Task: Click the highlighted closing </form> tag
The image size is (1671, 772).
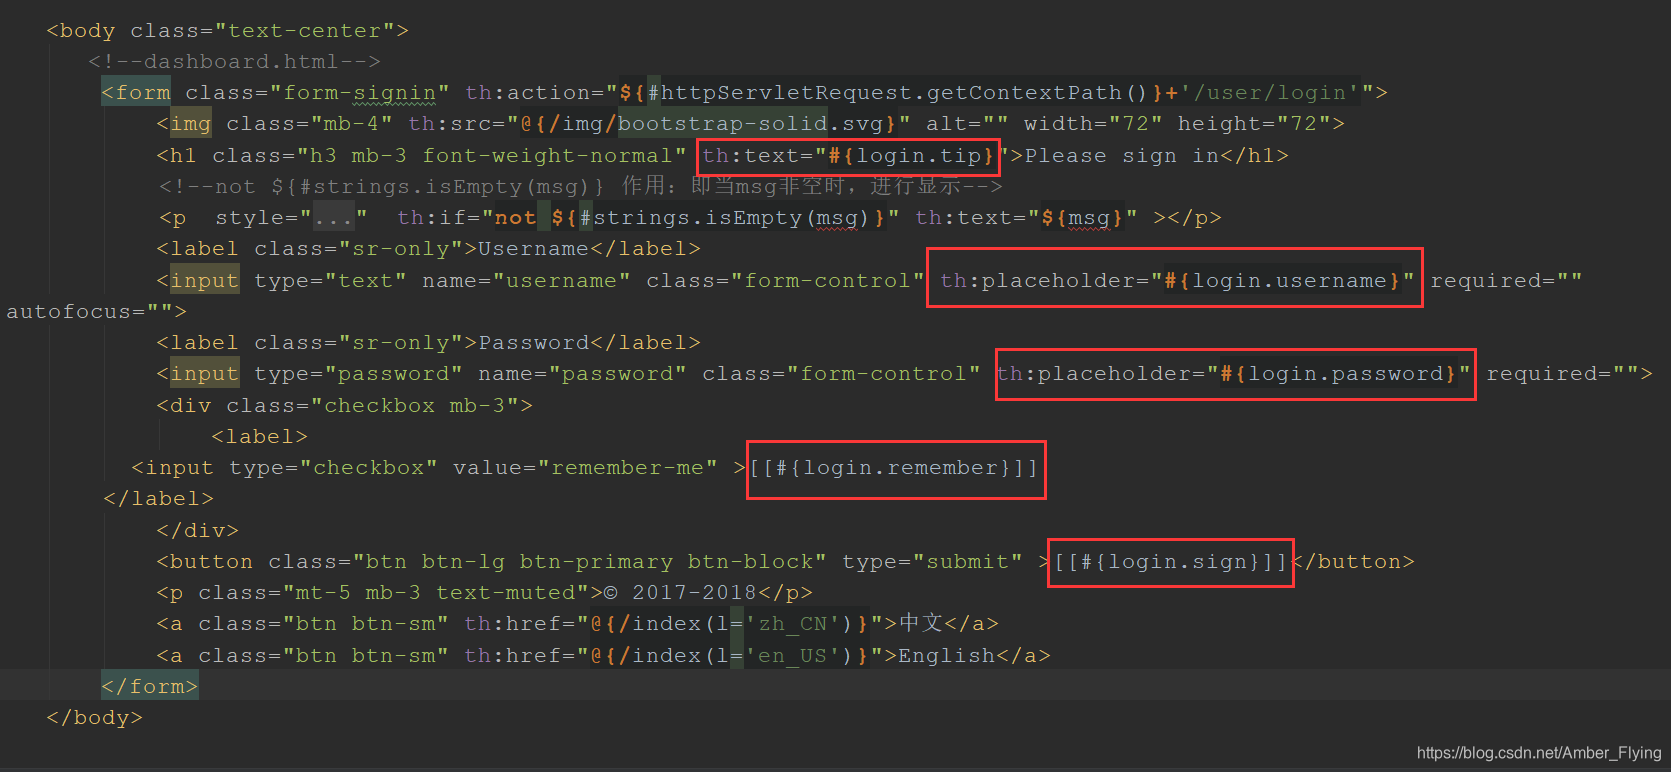Action: pyautogui.click(x=150, y=687)
